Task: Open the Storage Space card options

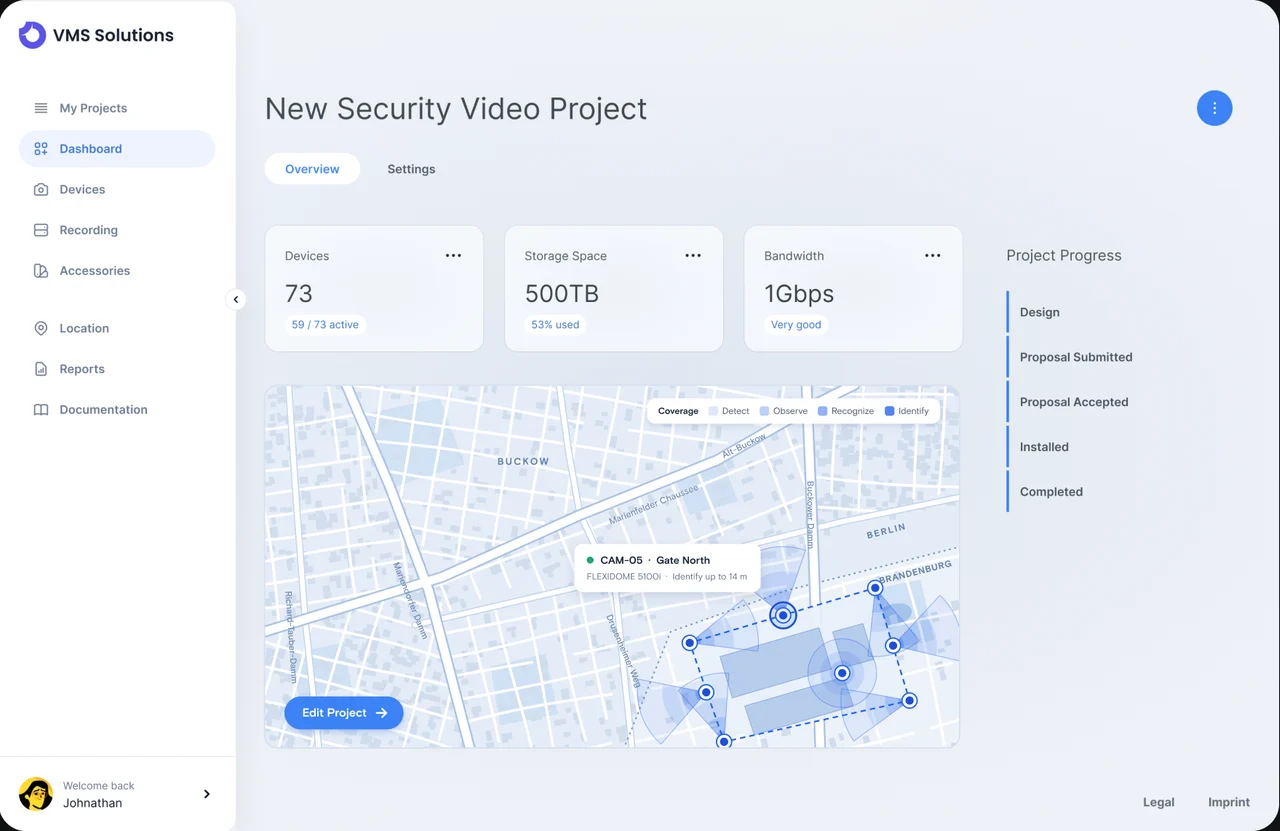Action: click(x=693, y=256)
